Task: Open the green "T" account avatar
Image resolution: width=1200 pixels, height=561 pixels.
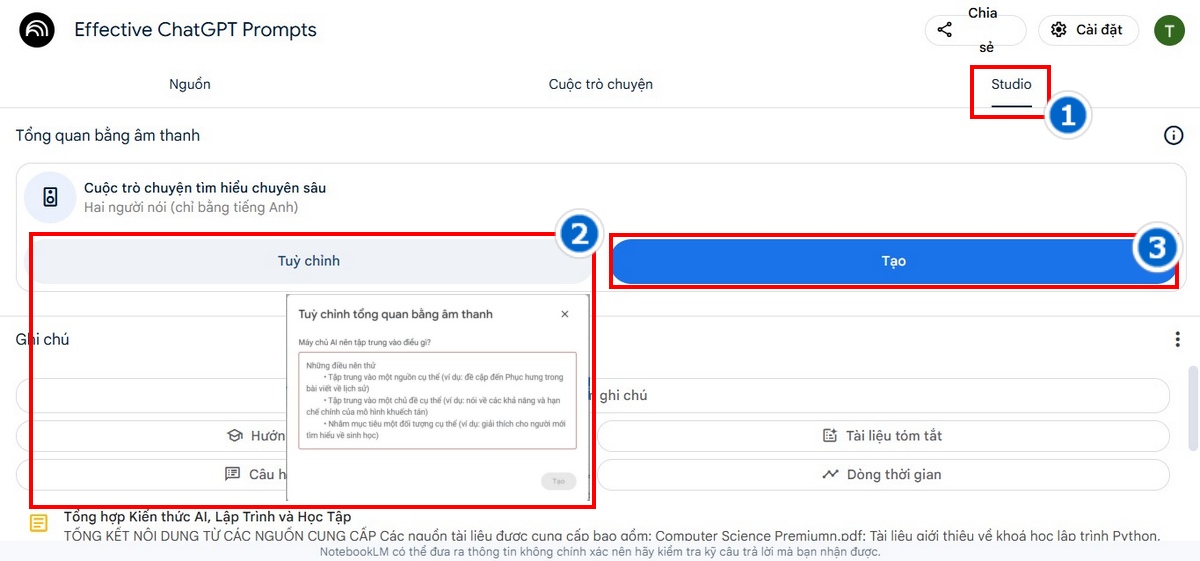Action: click(x=1169, y=30)
